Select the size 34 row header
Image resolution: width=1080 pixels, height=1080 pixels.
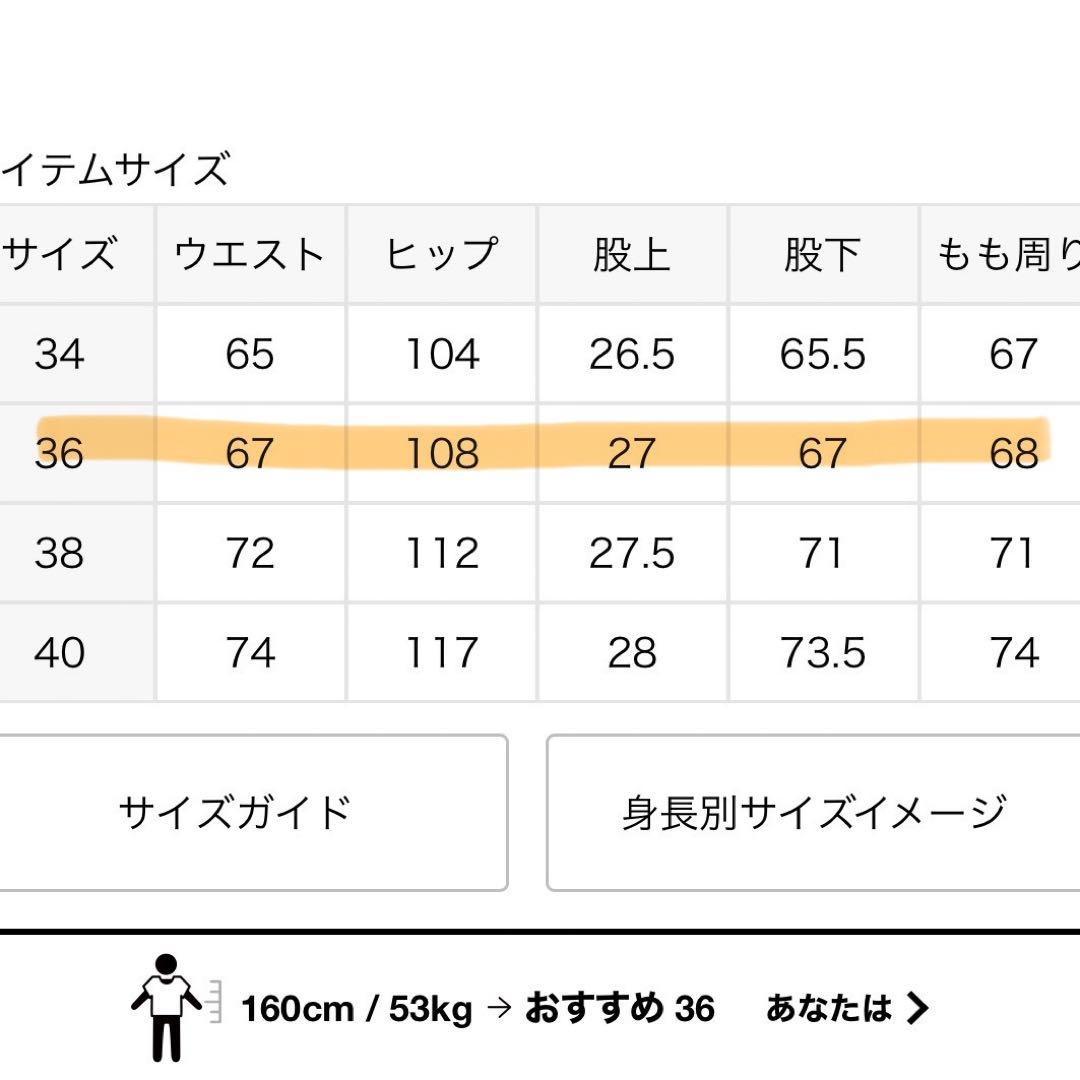click(60, 354)
